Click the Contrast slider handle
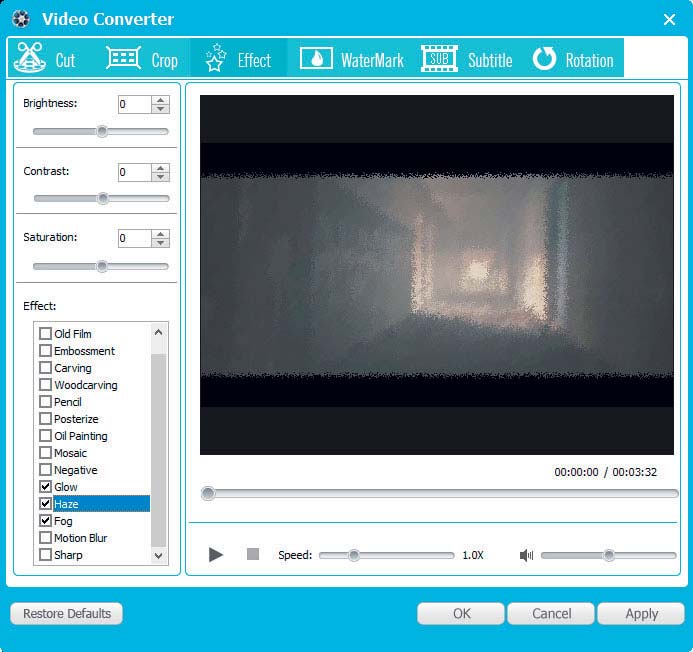This screenshot has height=652, width=693. [x=103, y=198]
